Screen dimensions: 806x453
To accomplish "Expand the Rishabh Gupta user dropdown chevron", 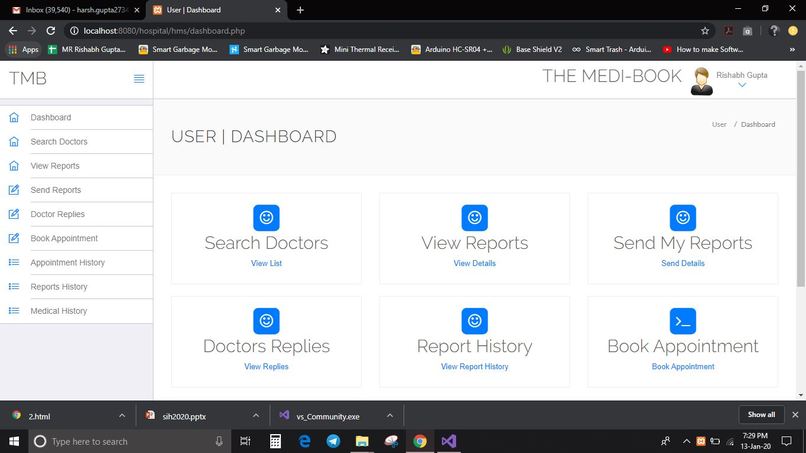I will pyautogui.click(x=742, y=85).
